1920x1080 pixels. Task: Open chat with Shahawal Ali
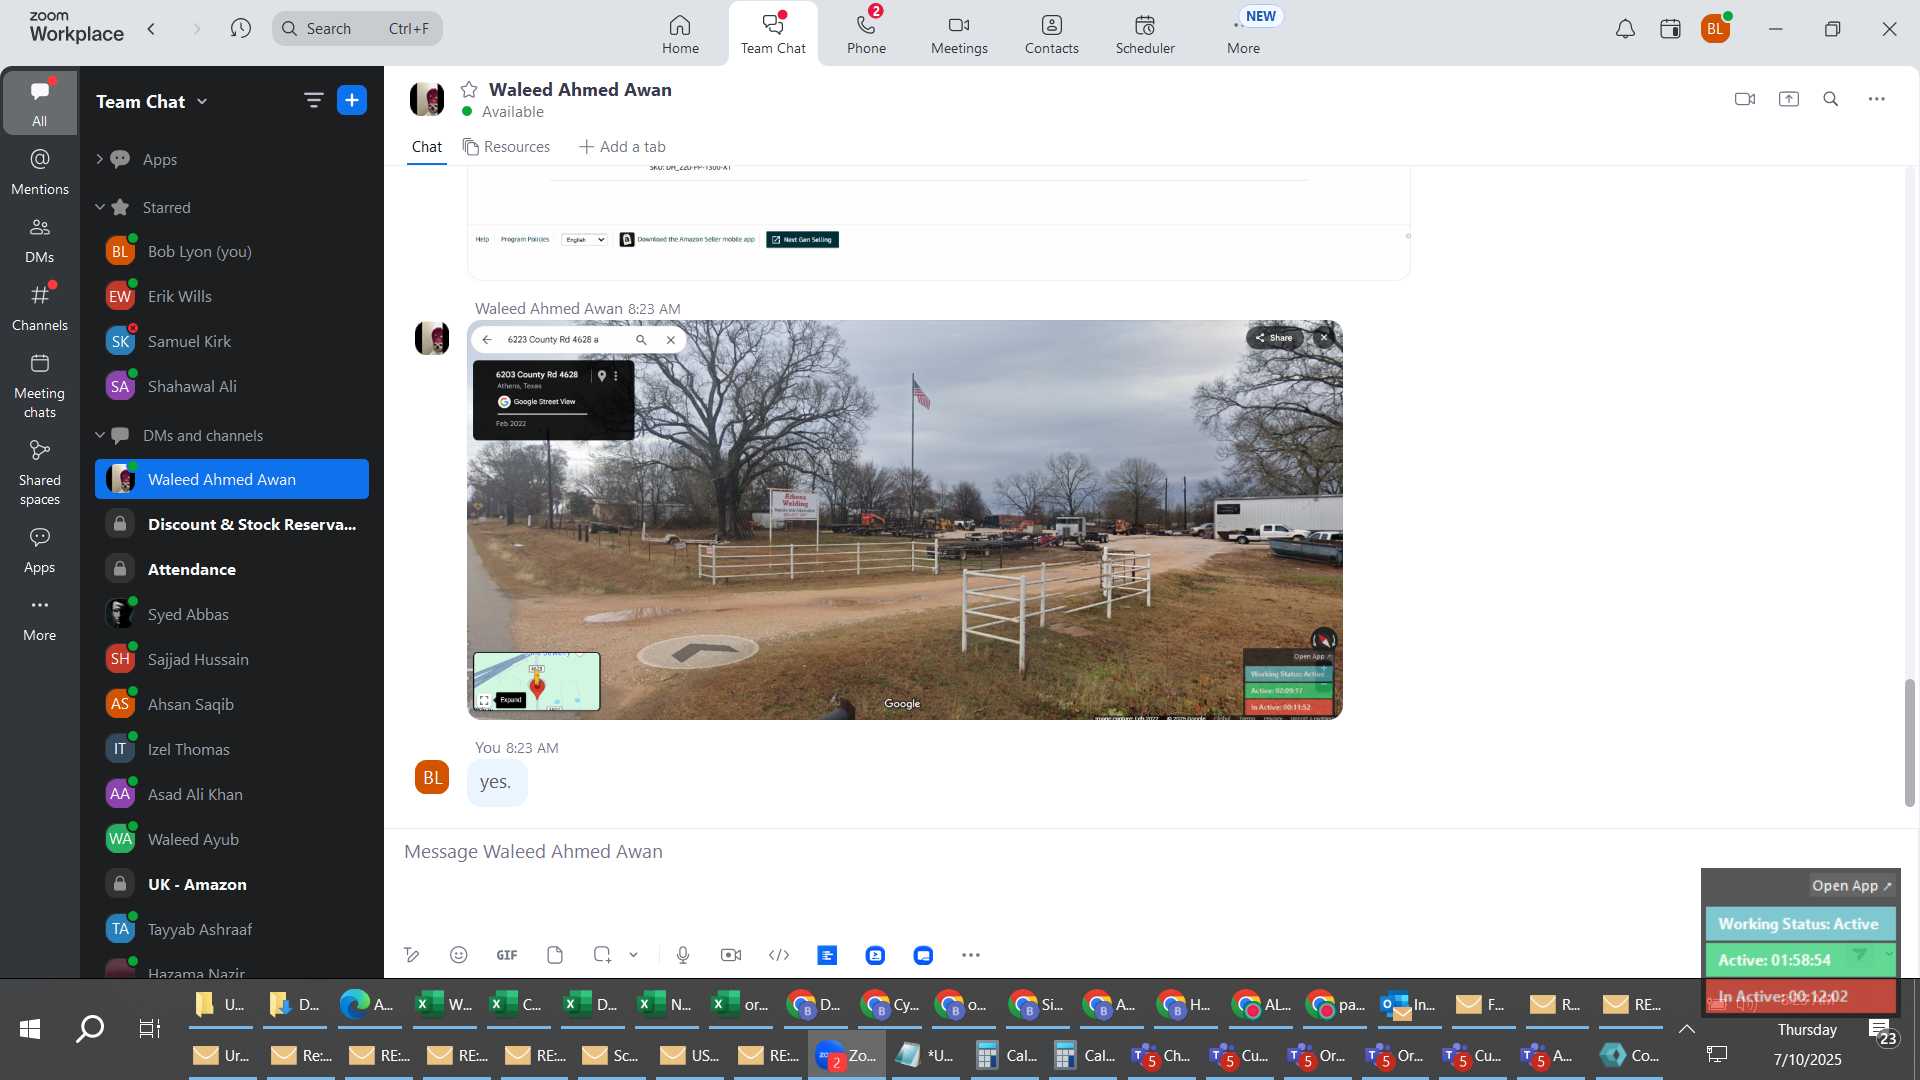[232, 386]
